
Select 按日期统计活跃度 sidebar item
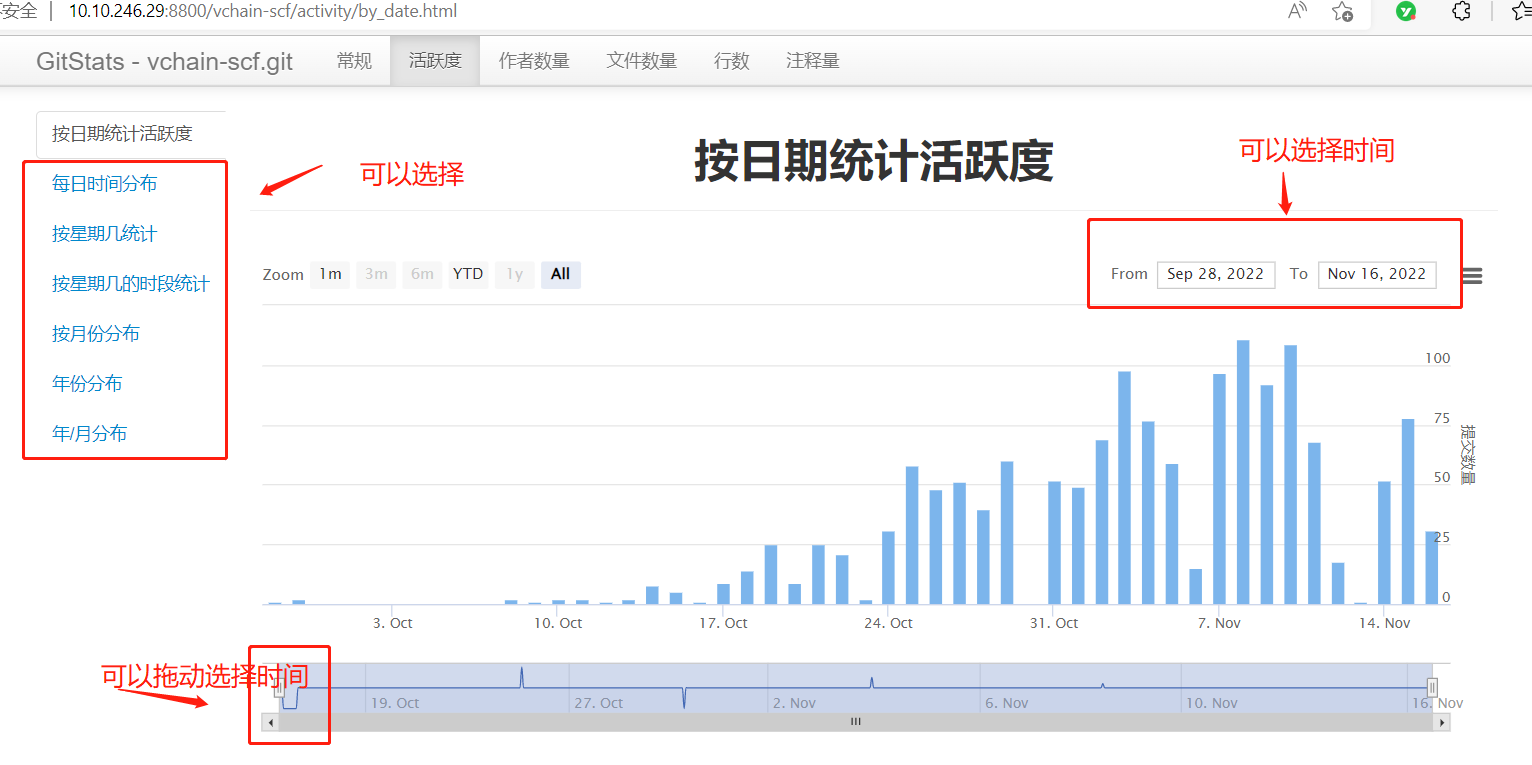(131, 134)
